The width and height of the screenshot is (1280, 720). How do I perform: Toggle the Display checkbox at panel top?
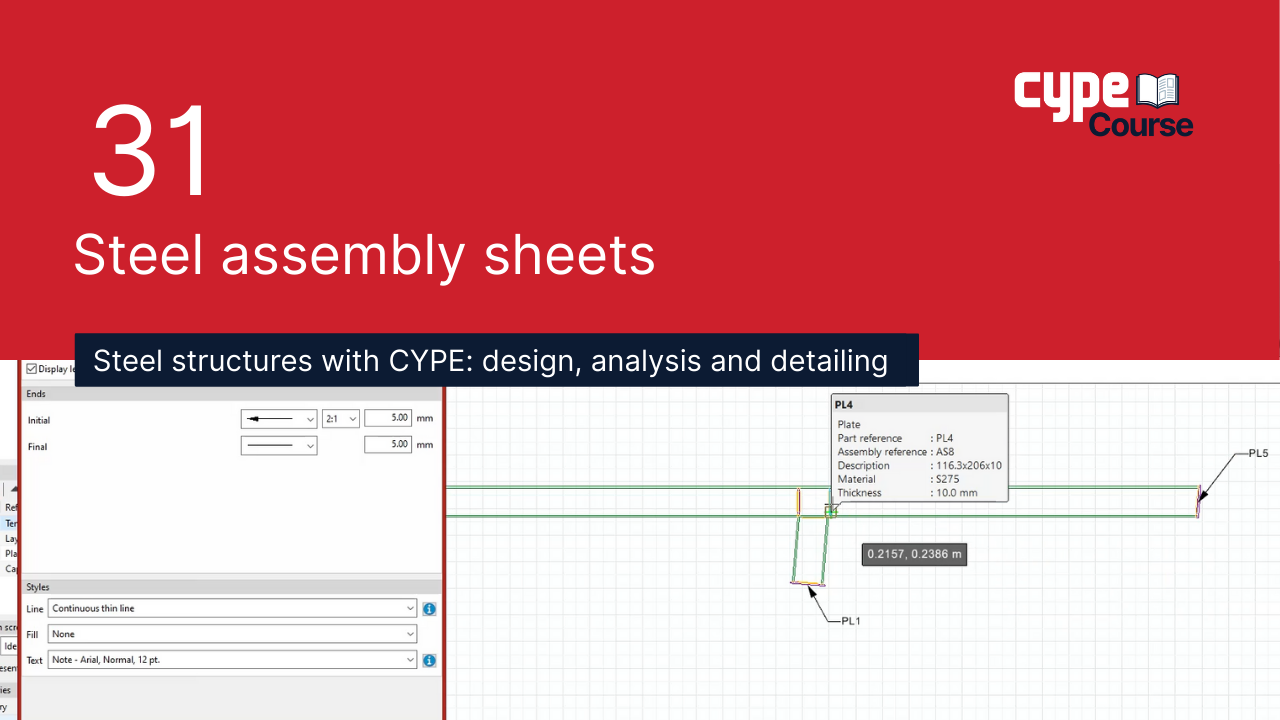pos(31,368)
